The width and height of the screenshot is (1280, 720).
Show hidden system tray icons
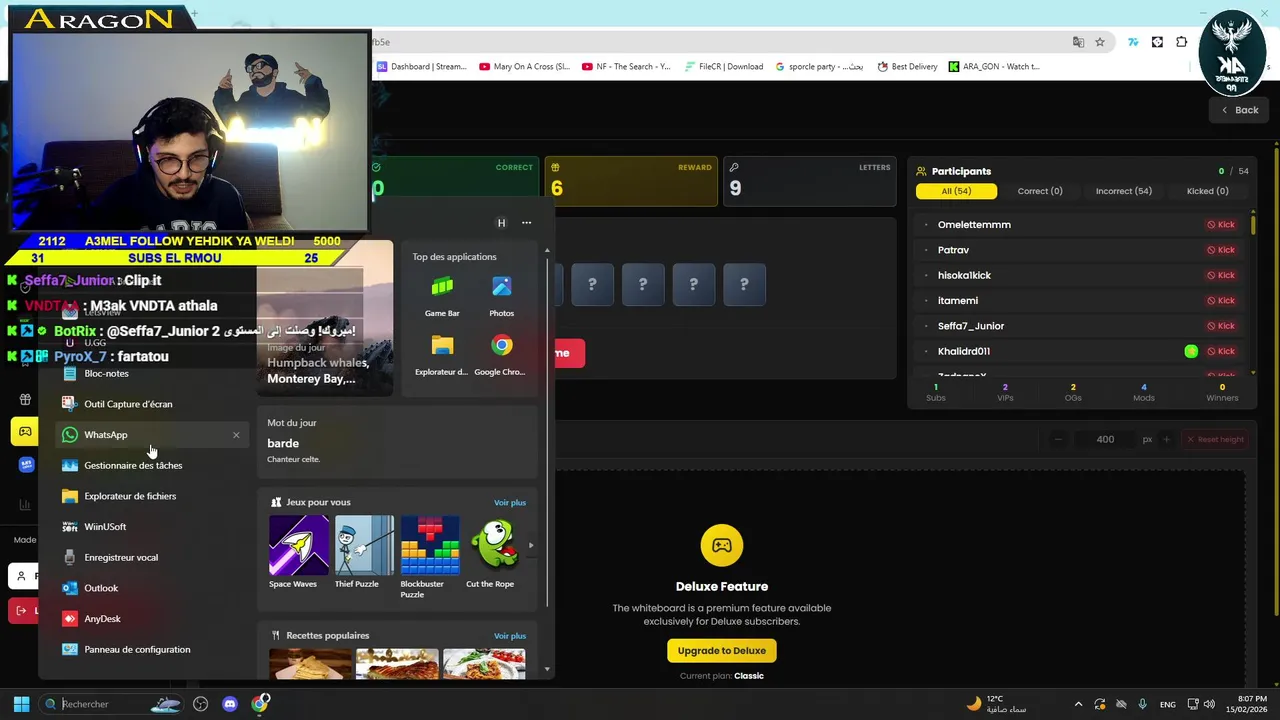(1078, 704)
